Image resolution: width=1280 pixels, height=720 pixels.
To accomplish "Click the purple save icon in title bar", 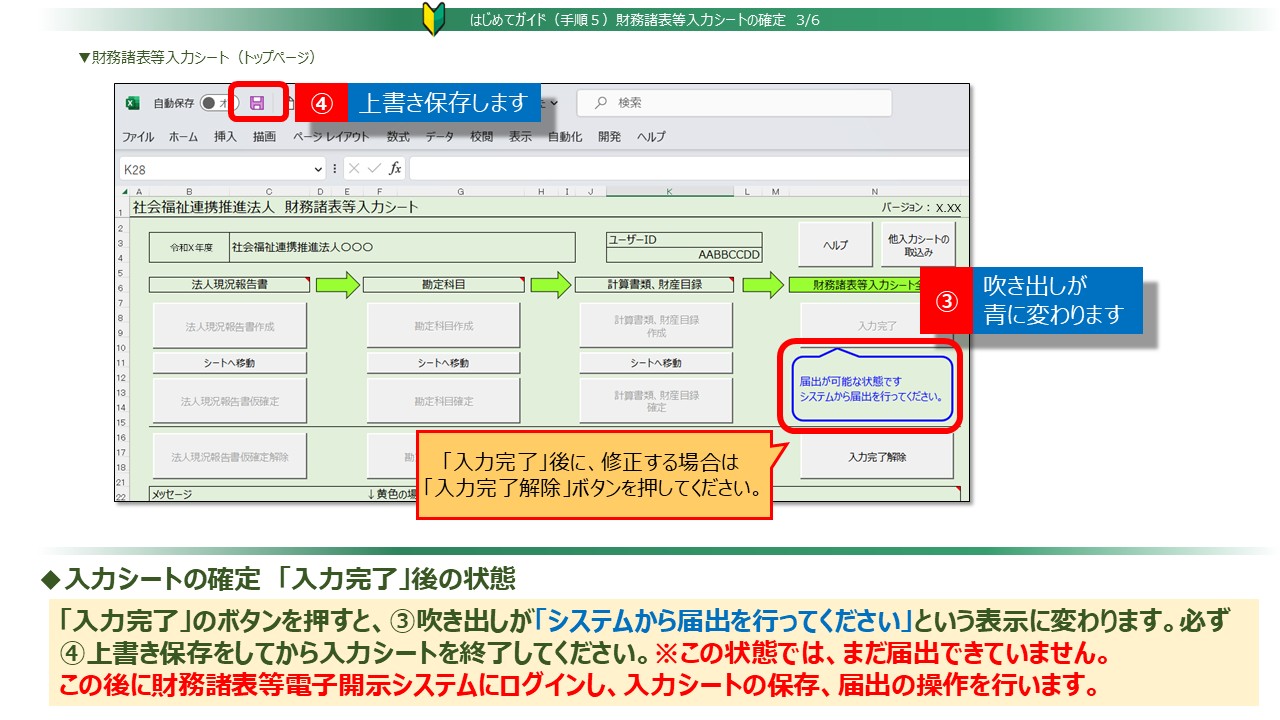I will point(257,103).
